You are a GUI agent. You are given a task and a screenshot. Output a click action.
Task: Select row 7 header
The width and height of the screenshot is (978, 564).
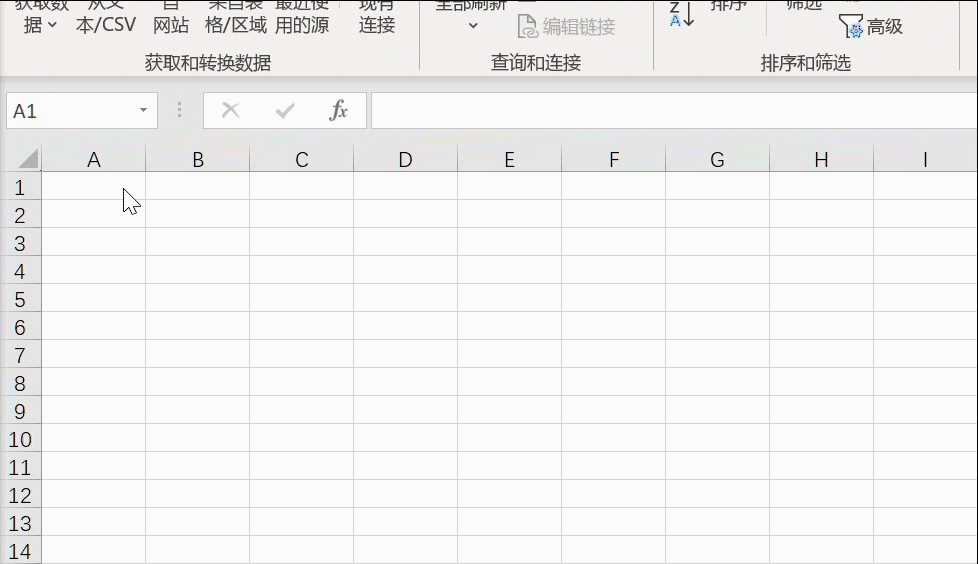20,356
